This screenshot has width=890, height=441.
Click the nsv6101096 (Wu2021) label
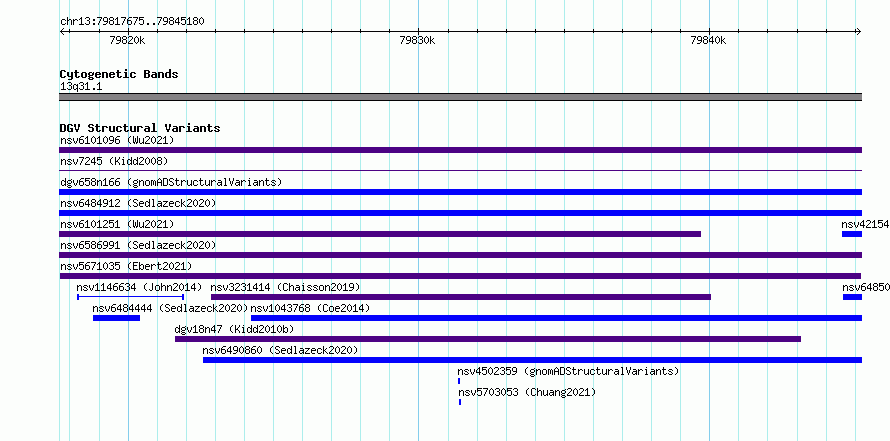[x=117, y=140]
